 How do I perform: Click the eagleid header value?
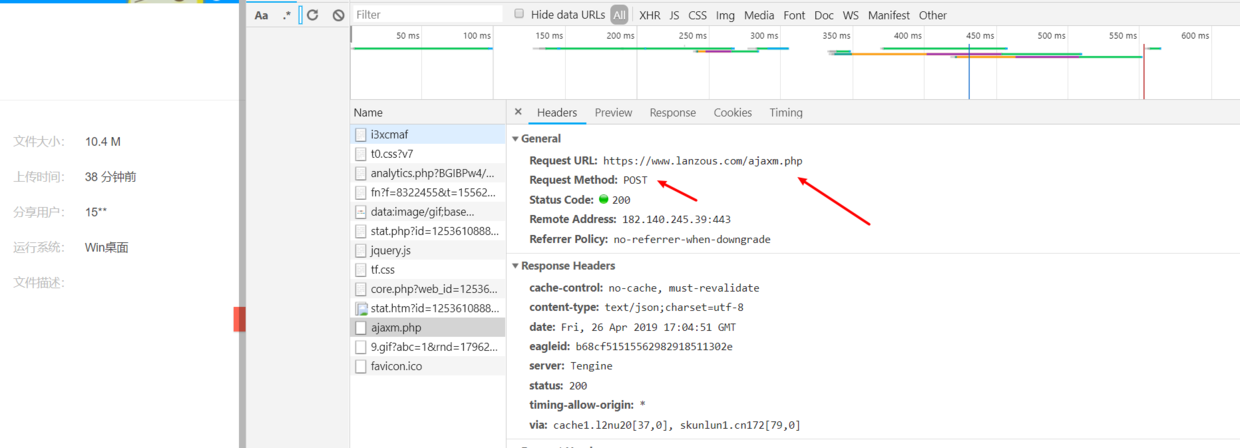pos(654,346)
